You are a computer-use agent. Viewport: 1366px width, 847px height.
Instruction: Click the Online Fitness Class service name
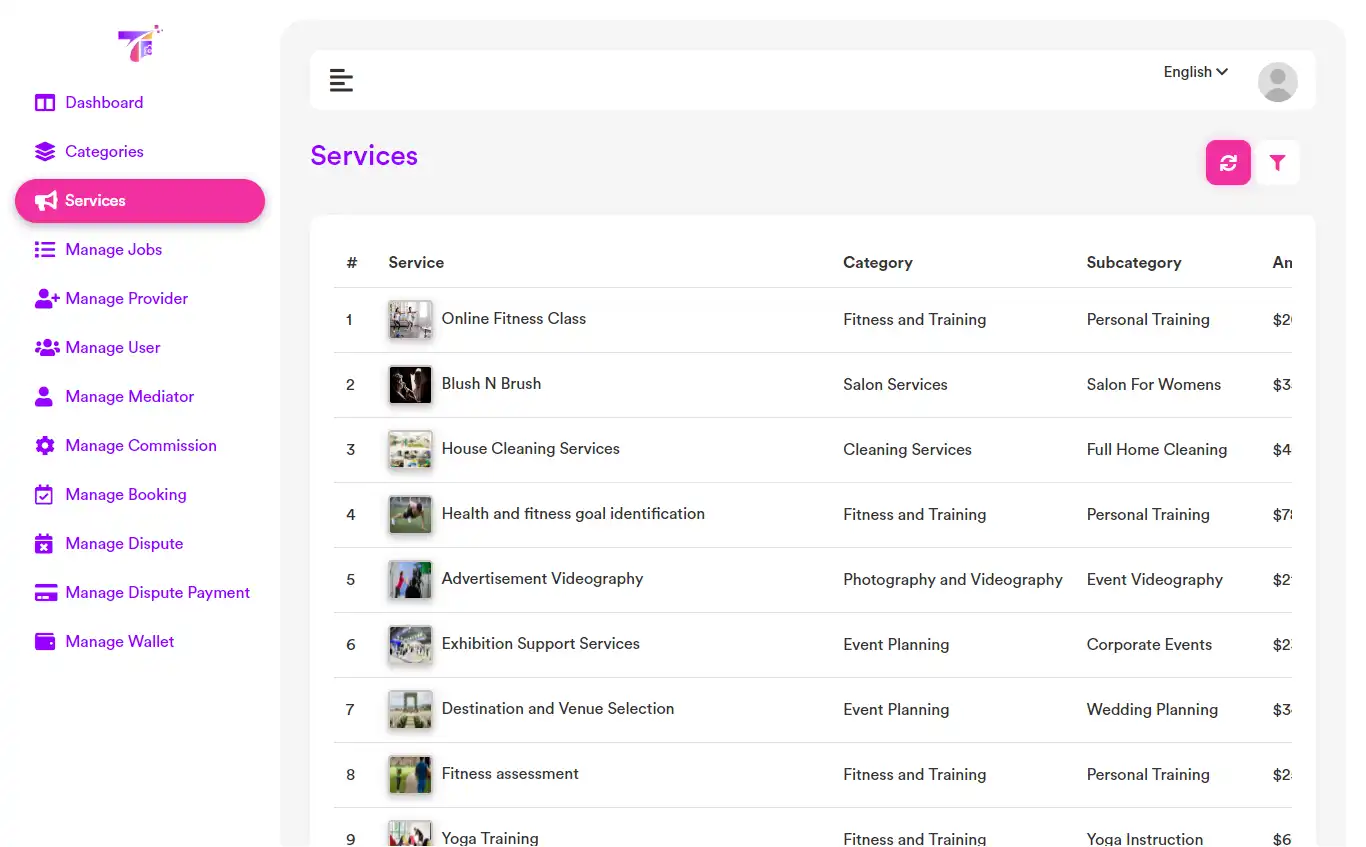(514, 319)
